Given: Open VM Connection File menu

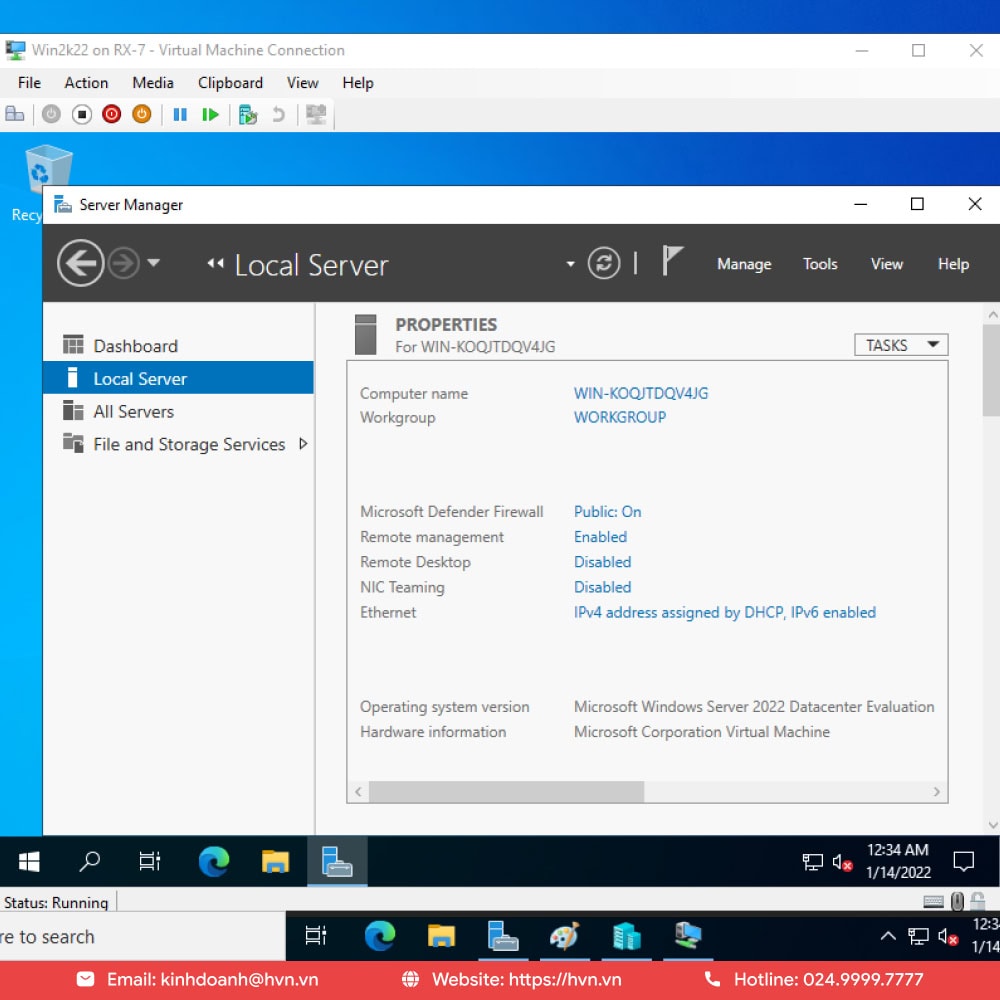Looking at the screenshot, I should pyautogui.click(x=29, y=83).
